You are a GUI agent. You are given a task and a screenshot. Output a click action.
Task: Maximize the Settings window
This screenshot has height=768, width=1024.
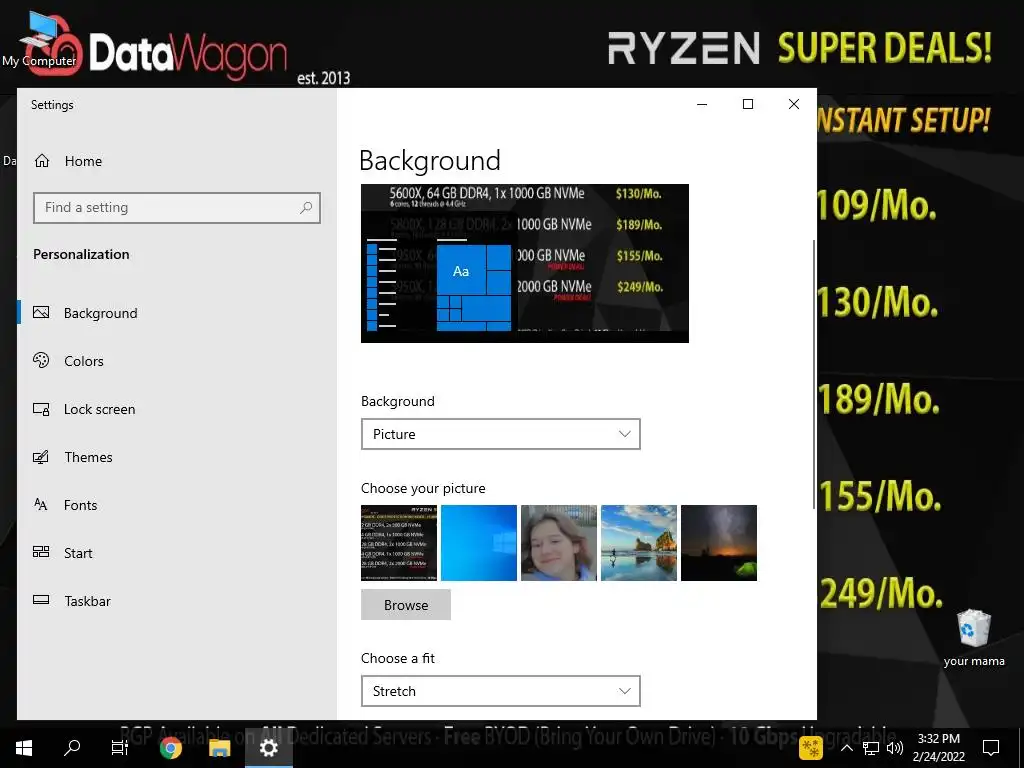(748, 104)
